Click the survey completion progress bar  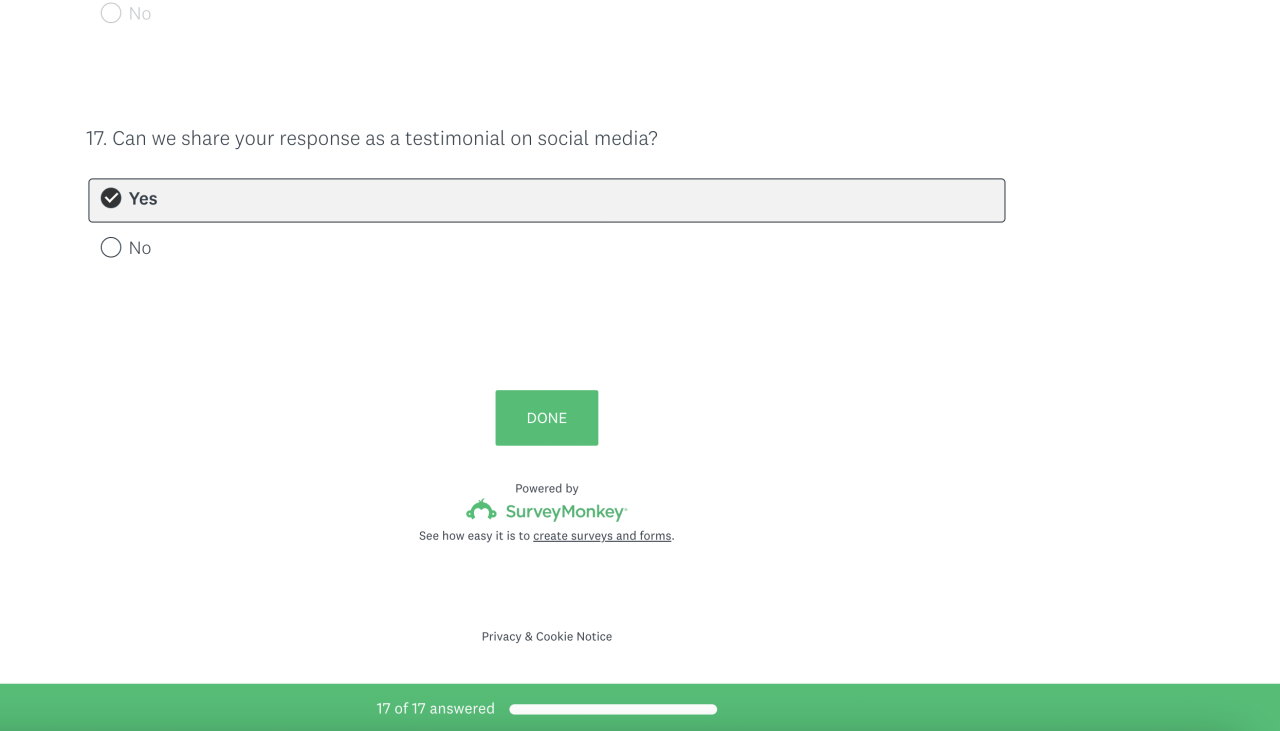point(613,709)
